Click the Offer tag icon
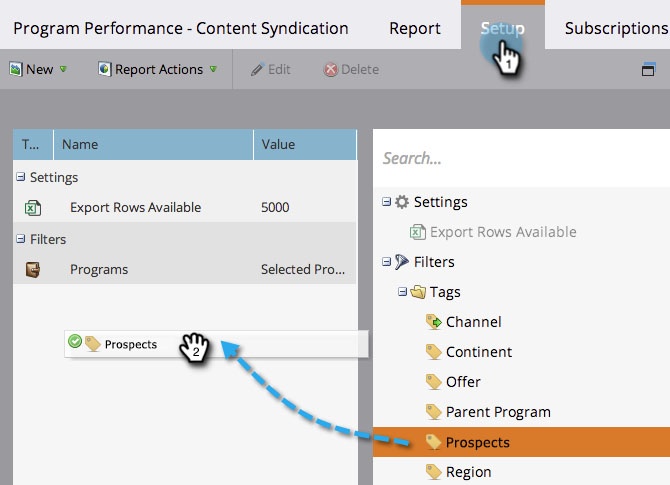This screenshot has width=670, height=485. pos(433,382)
